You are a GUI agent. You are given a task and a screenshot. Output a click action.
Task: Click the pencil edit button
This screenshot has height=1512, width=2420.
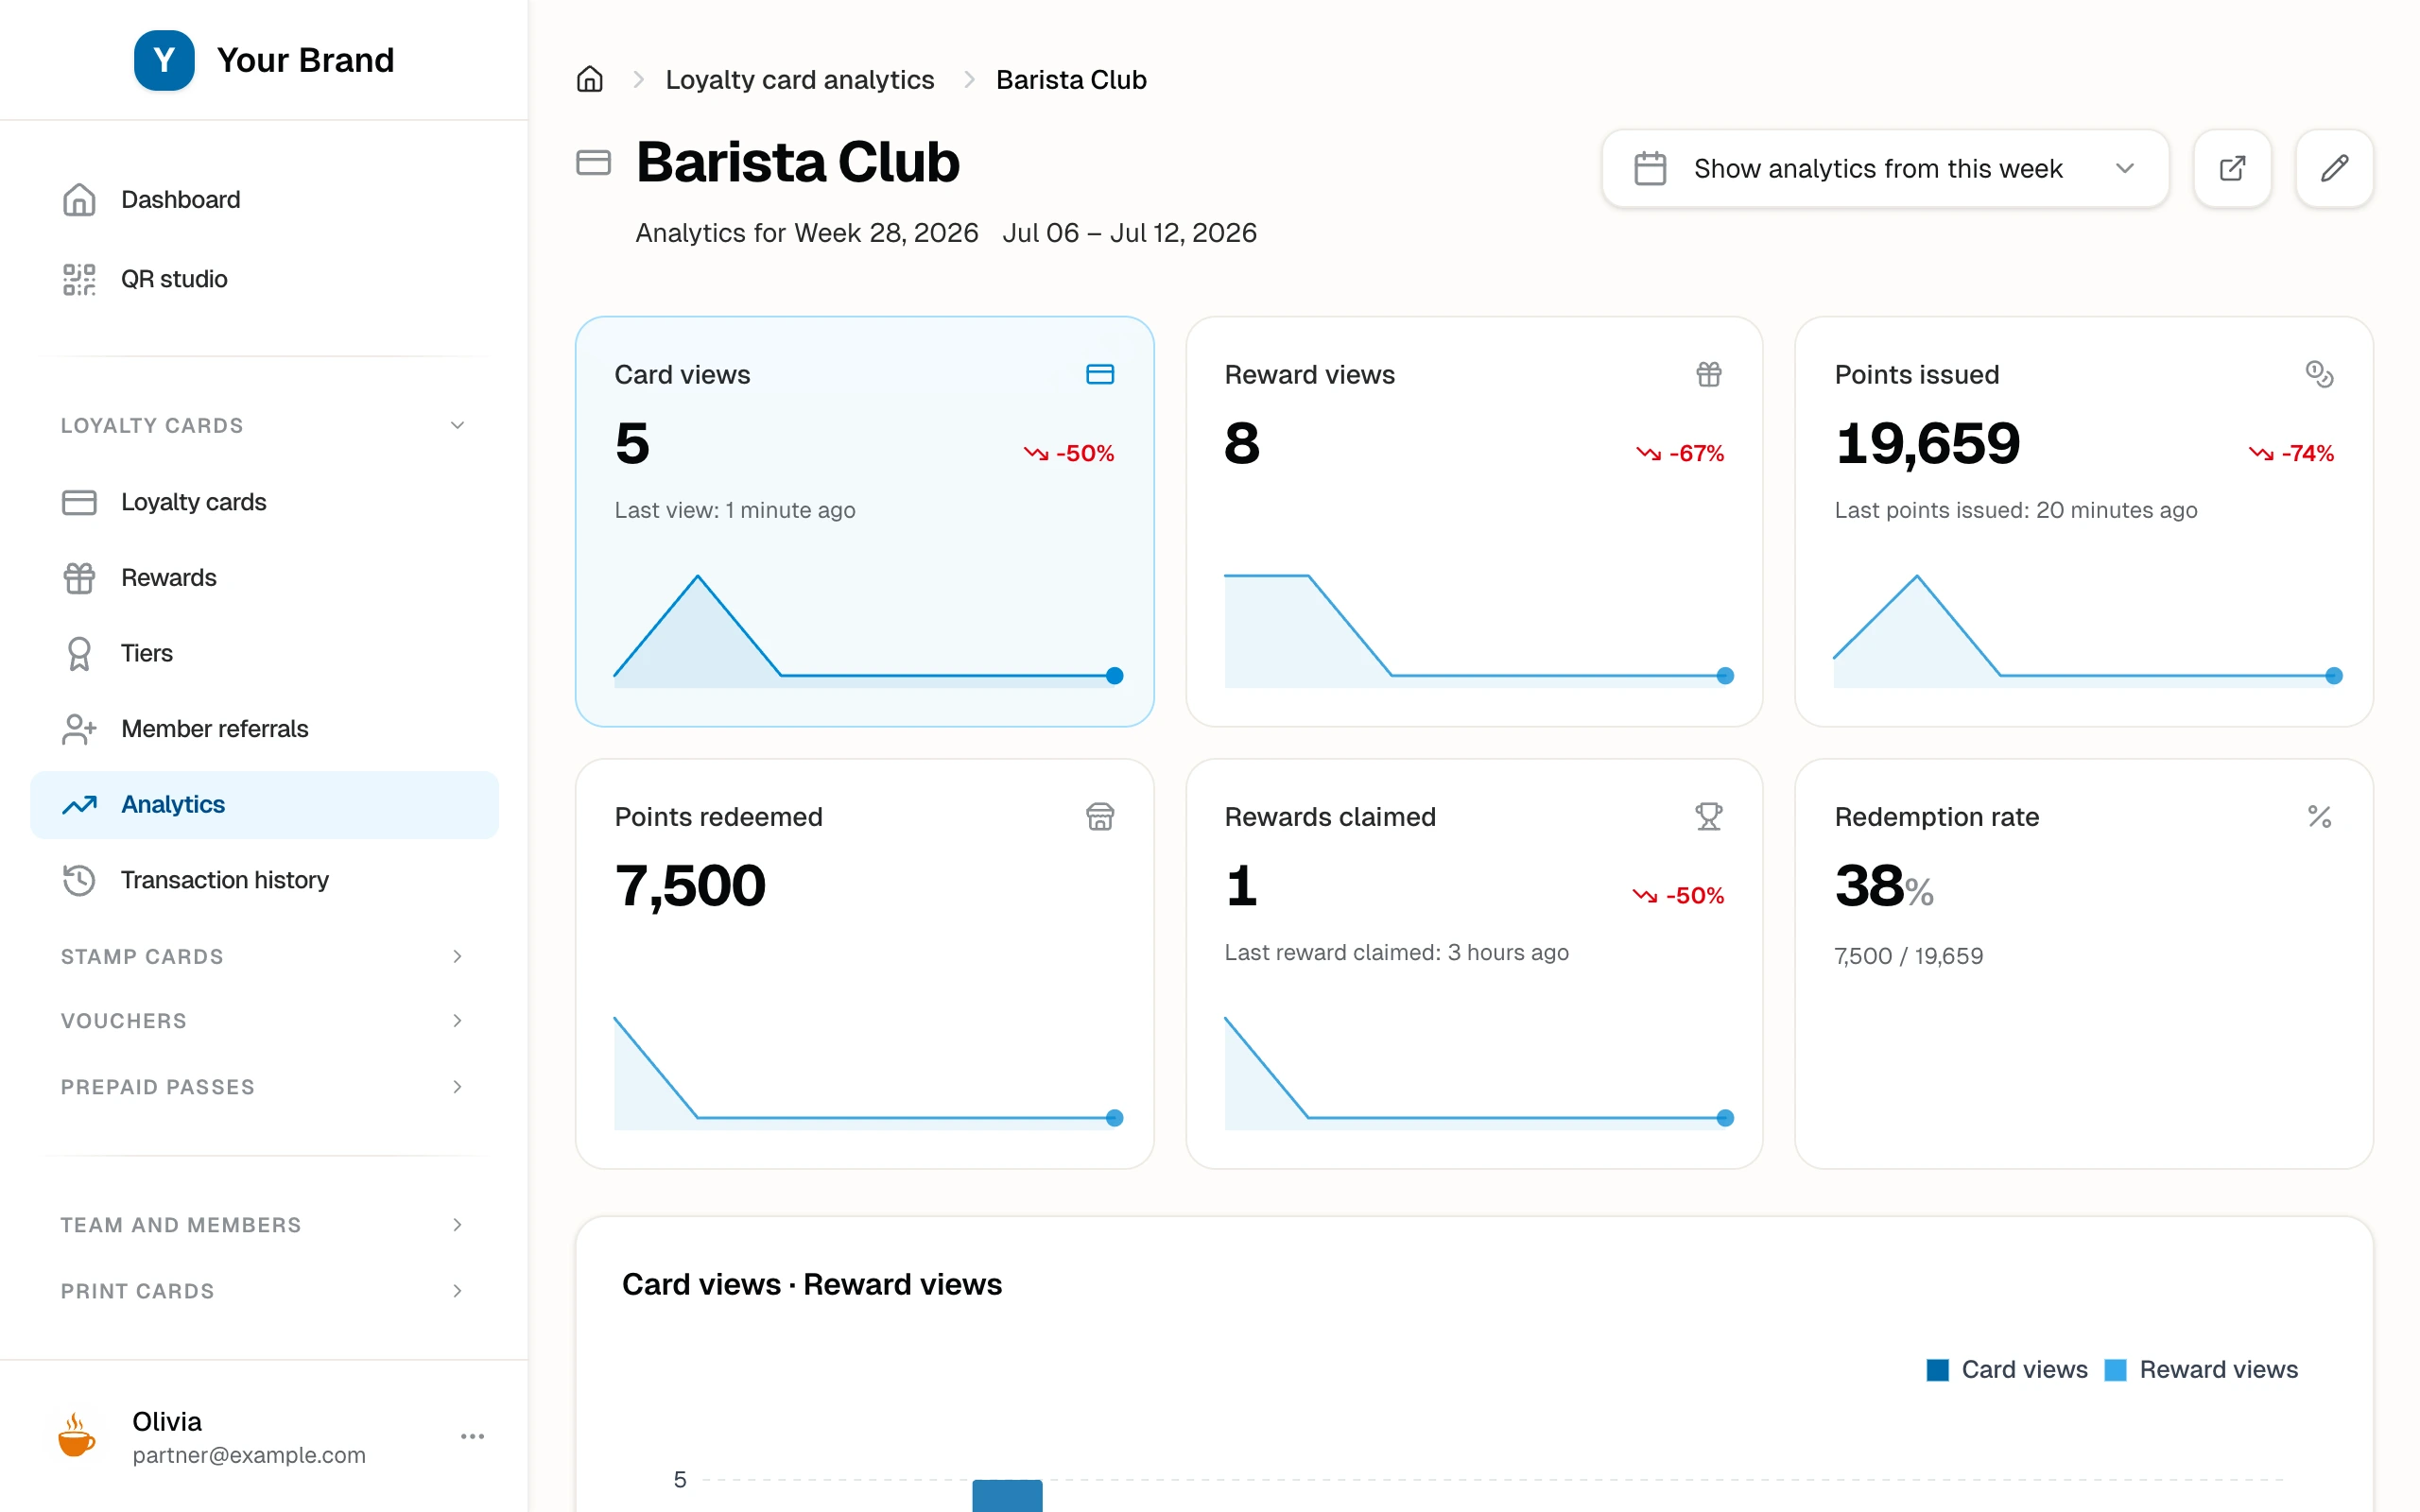(2334, 168)
